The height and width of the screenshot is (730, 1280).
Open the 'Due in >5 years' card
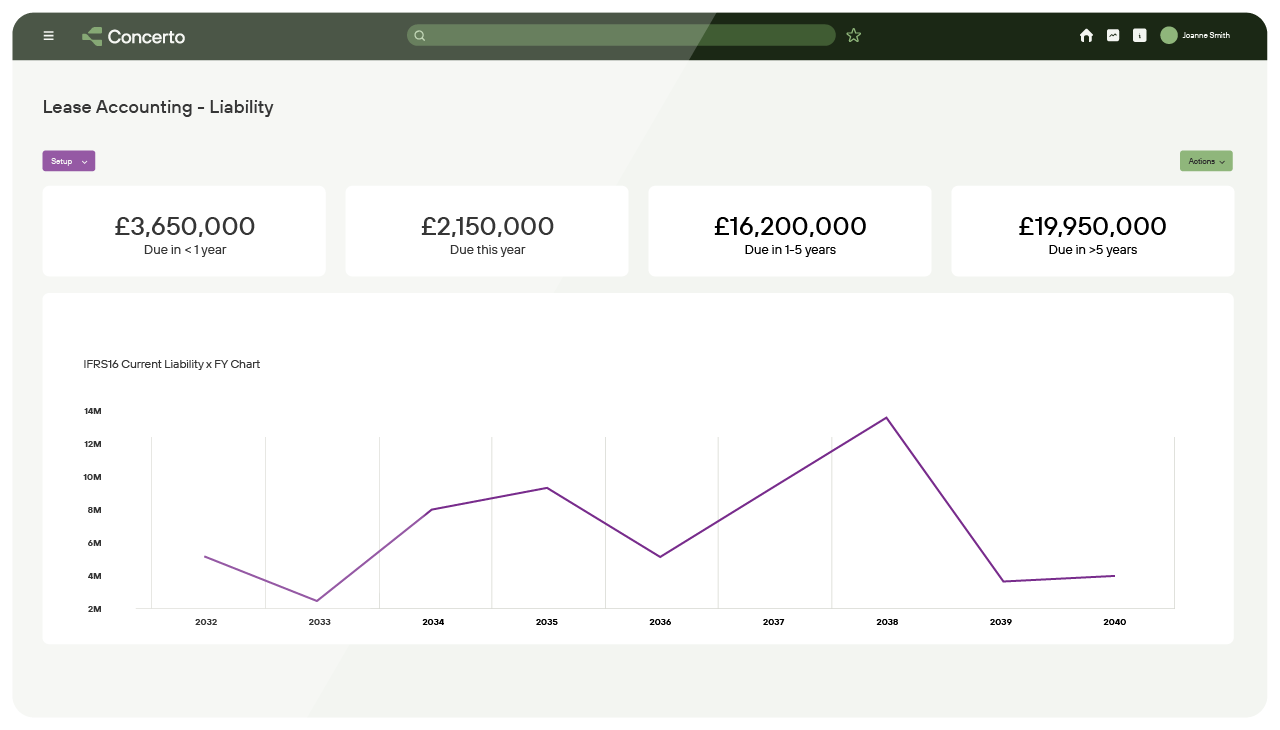pyautogui.click(x=1092, y=231)
